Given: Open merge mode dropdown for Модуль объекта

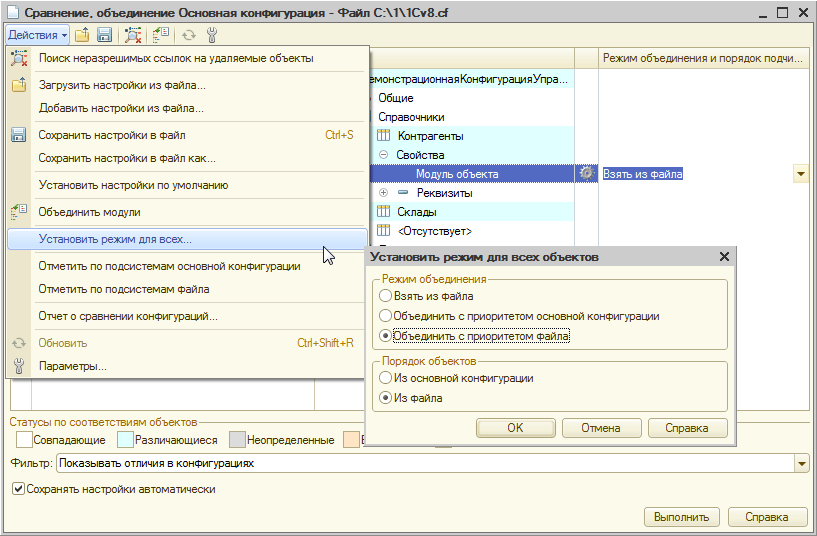Looking at the screenshot, I should pyautogui.click(x=801, y=174).
